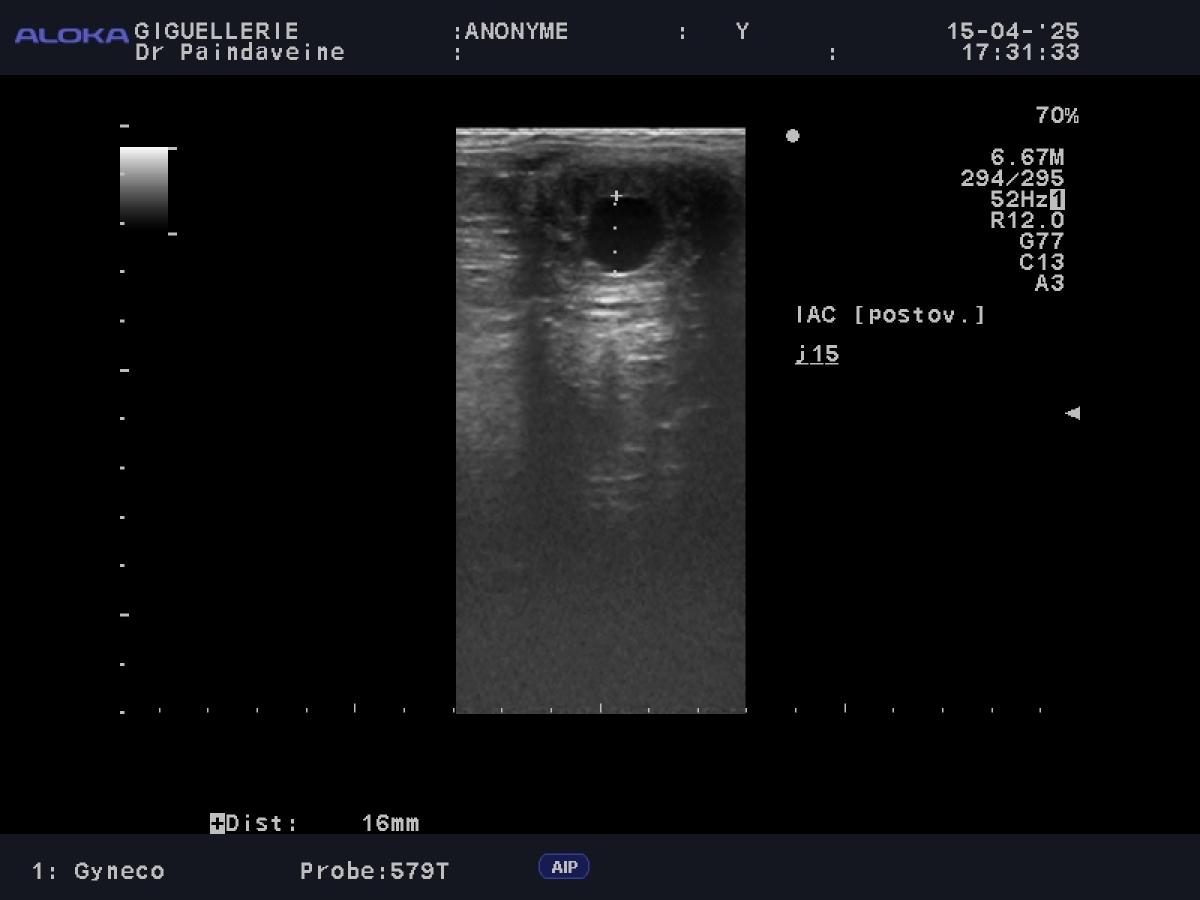Screen dimensions: 1200x900
Task: Click the AIP badge in the status bar
Action: coord(564,867)
